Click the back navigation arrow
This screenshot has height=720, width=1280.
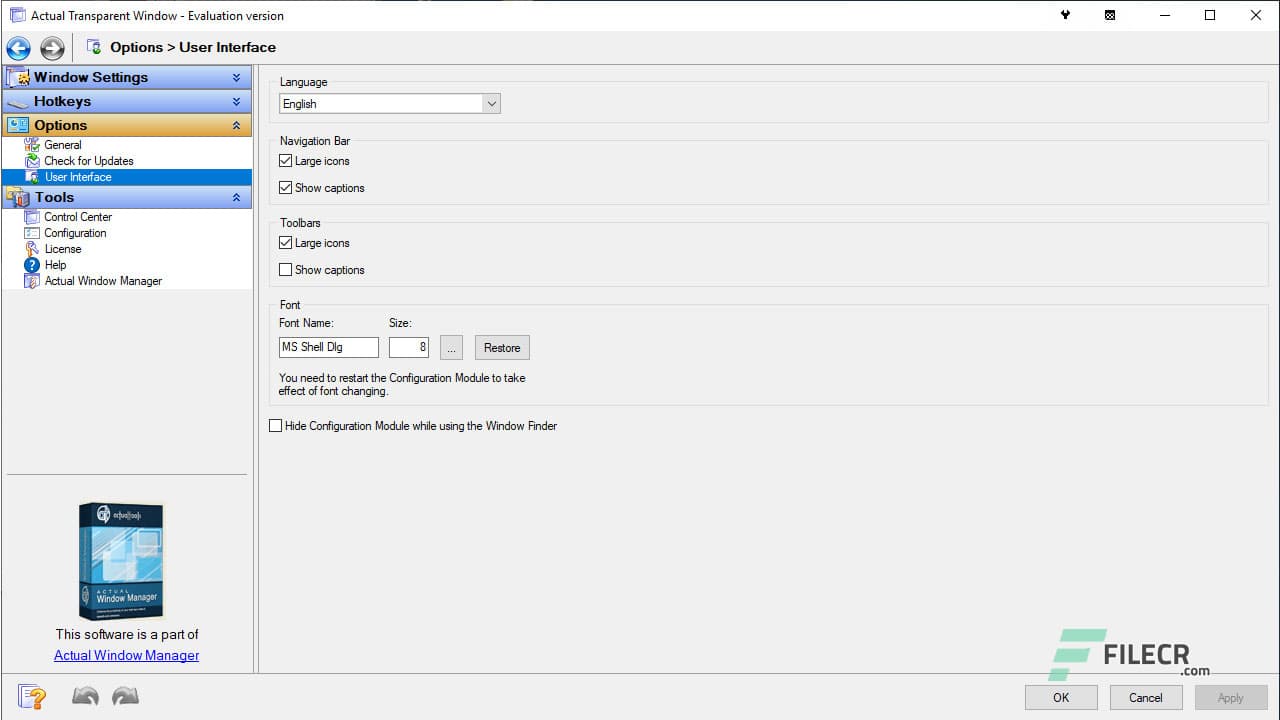click(x=18, y=47)
